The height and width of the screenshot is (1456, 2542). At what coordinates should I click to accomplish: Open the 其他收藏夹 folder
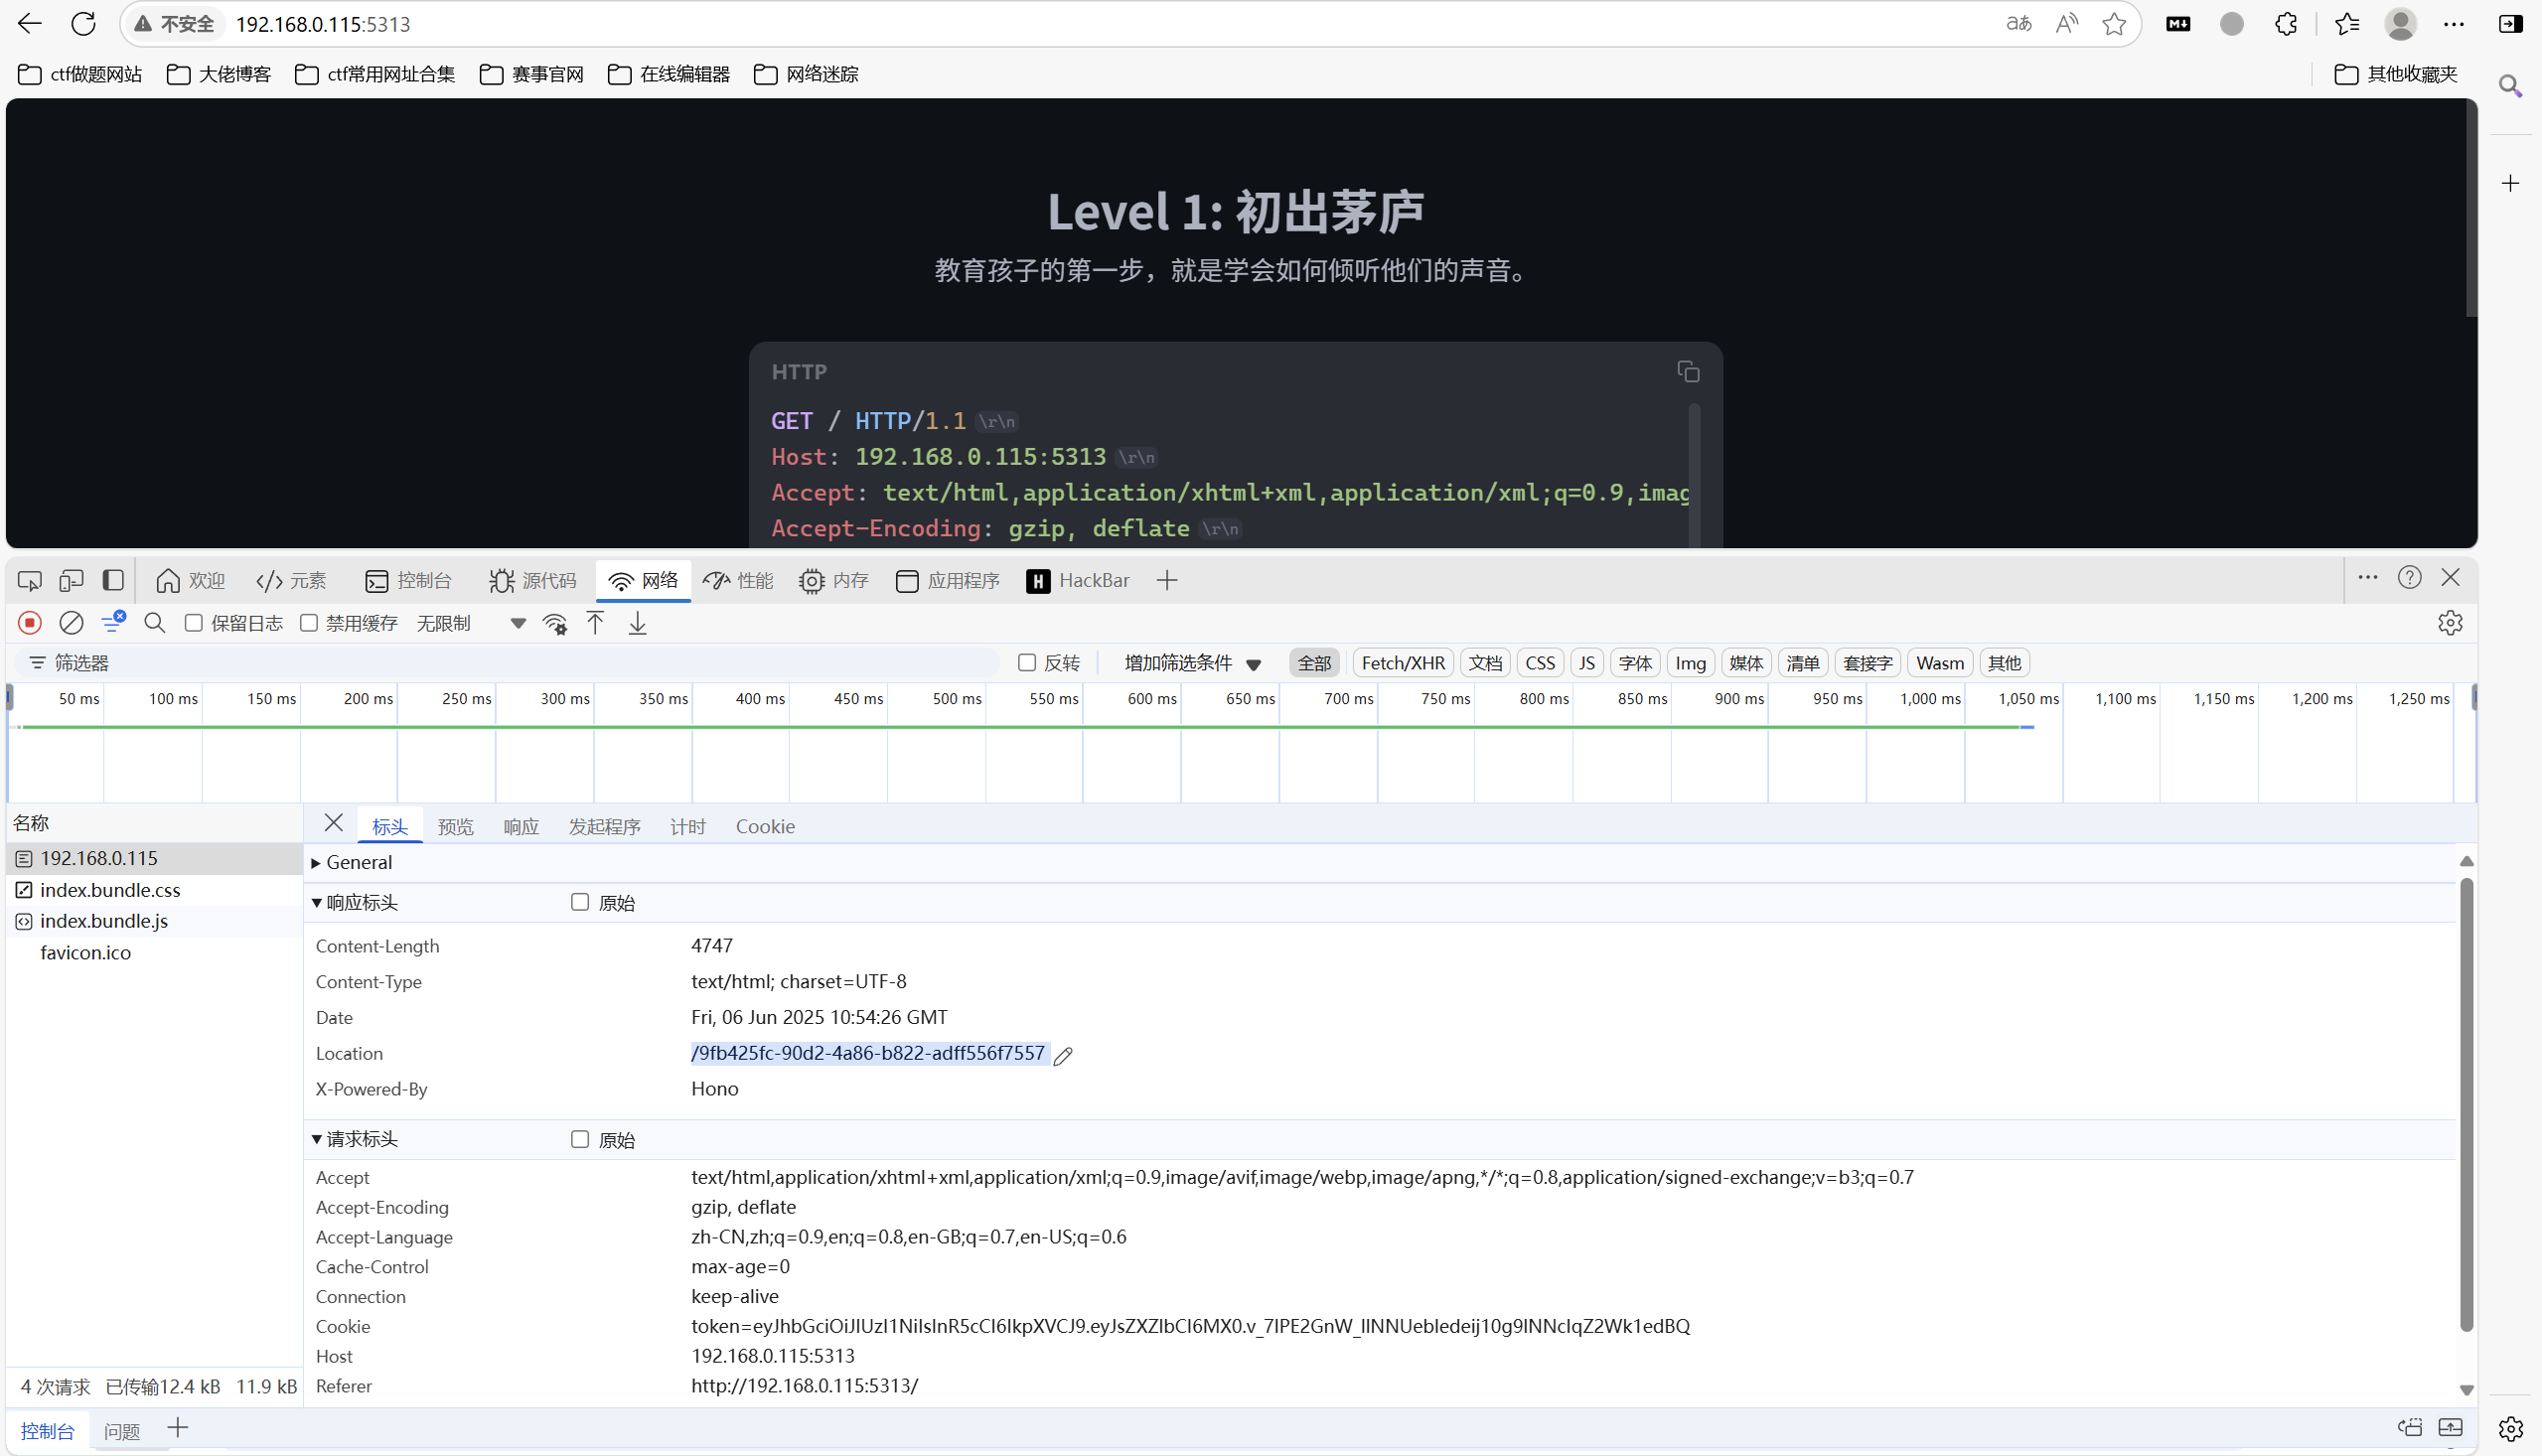click(2395, 74)
